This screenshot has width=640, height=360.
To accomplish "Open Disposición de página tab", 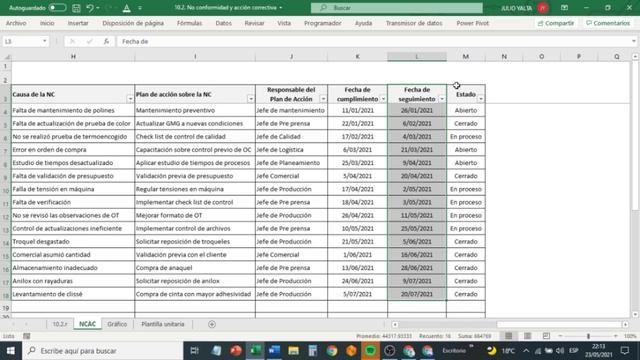I will [x=133, y=23].
